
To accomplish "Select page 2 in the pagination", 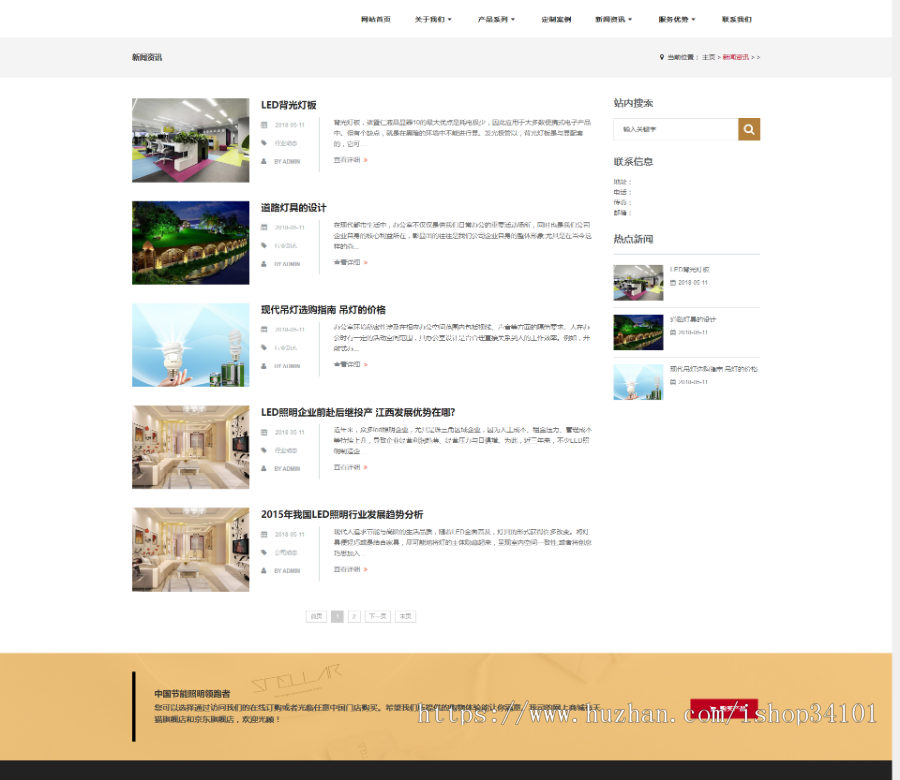I will click(352, 616).
